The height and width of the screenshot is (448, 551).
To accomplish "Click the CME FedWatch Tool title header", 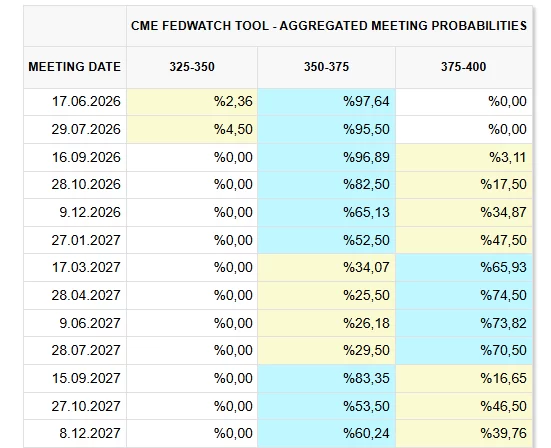I will point(329,26).
